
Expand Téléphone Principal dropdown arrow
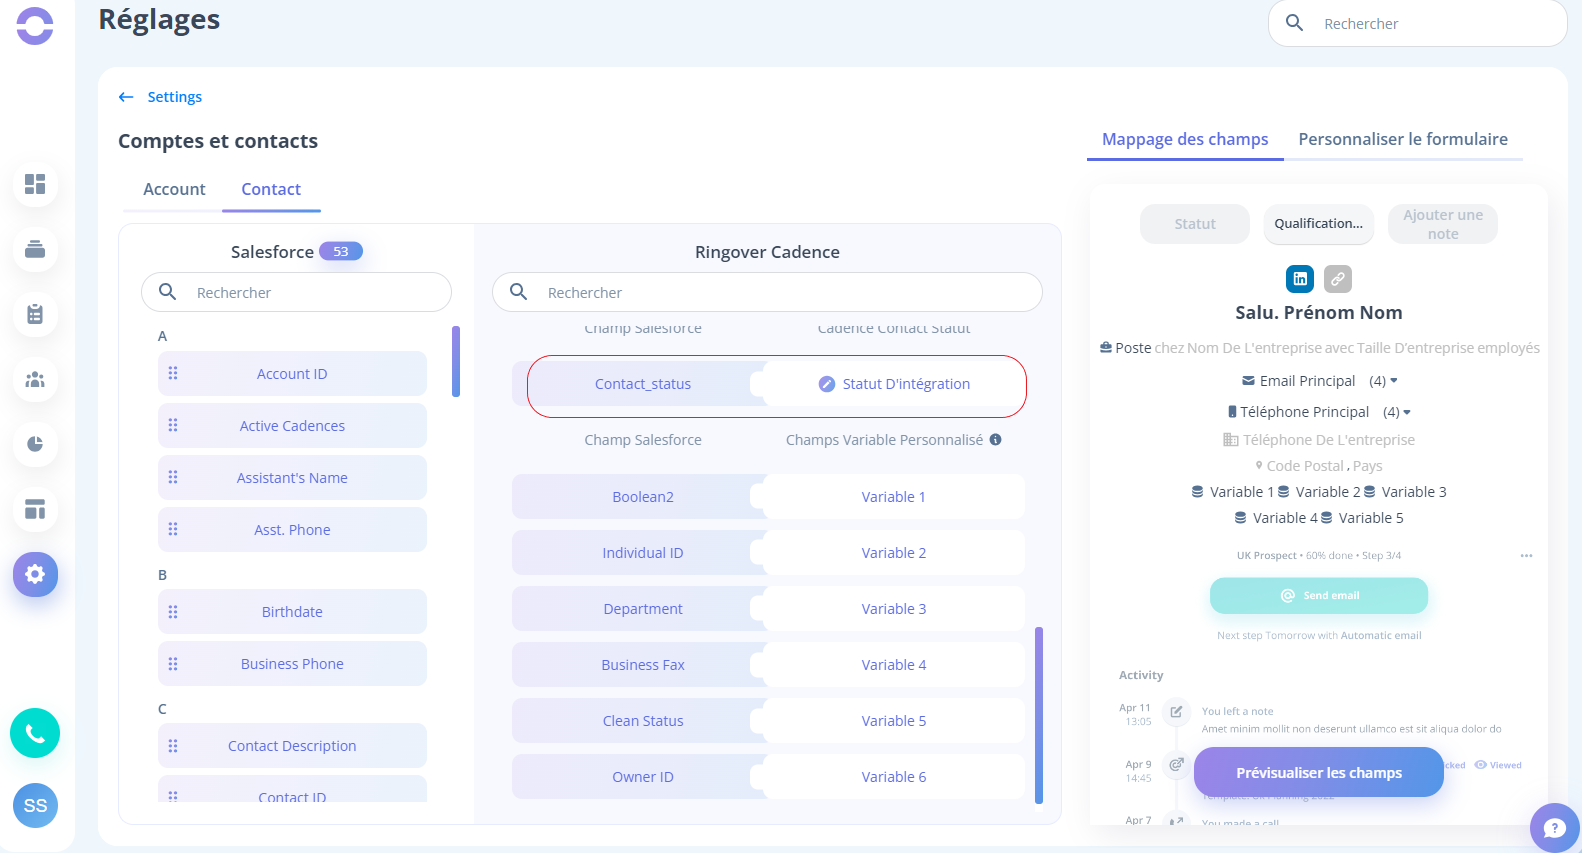tap(1407, 412)
